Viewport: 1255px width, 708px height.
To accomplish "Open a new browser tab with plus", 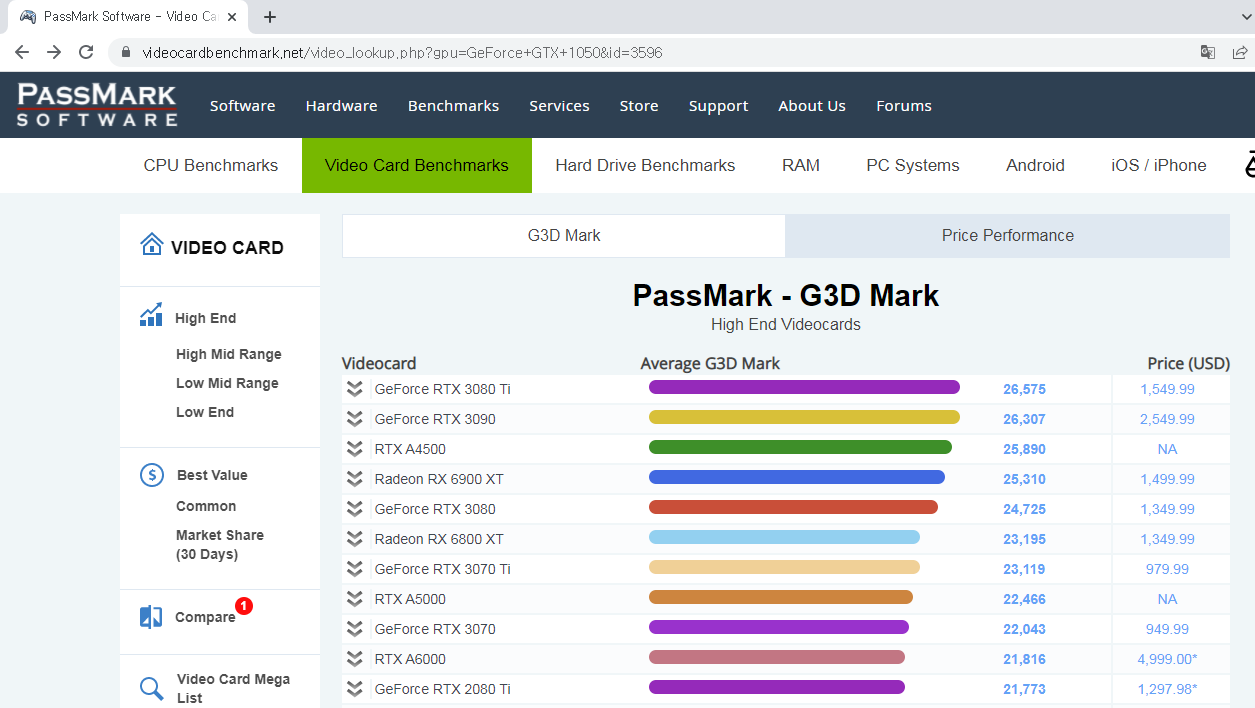I will [x=270, y=17].
